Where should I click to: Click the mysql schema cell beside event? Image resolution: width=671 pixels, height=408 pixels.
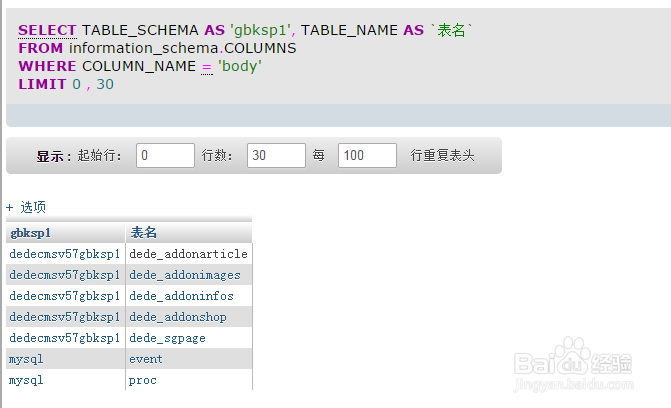[26, 359]
